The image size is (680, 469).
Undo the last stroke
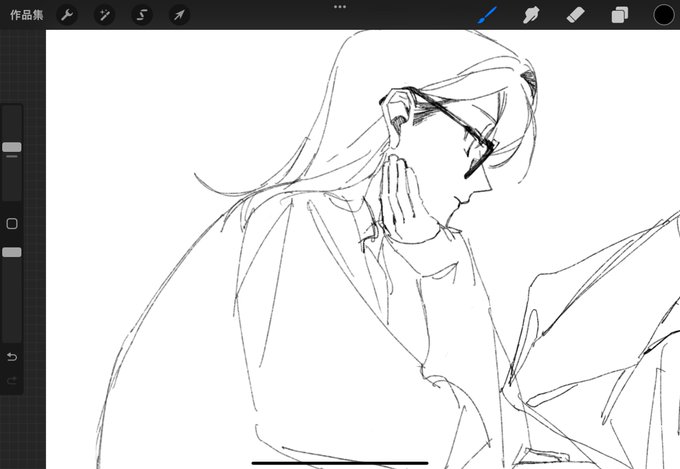(12, 357)
